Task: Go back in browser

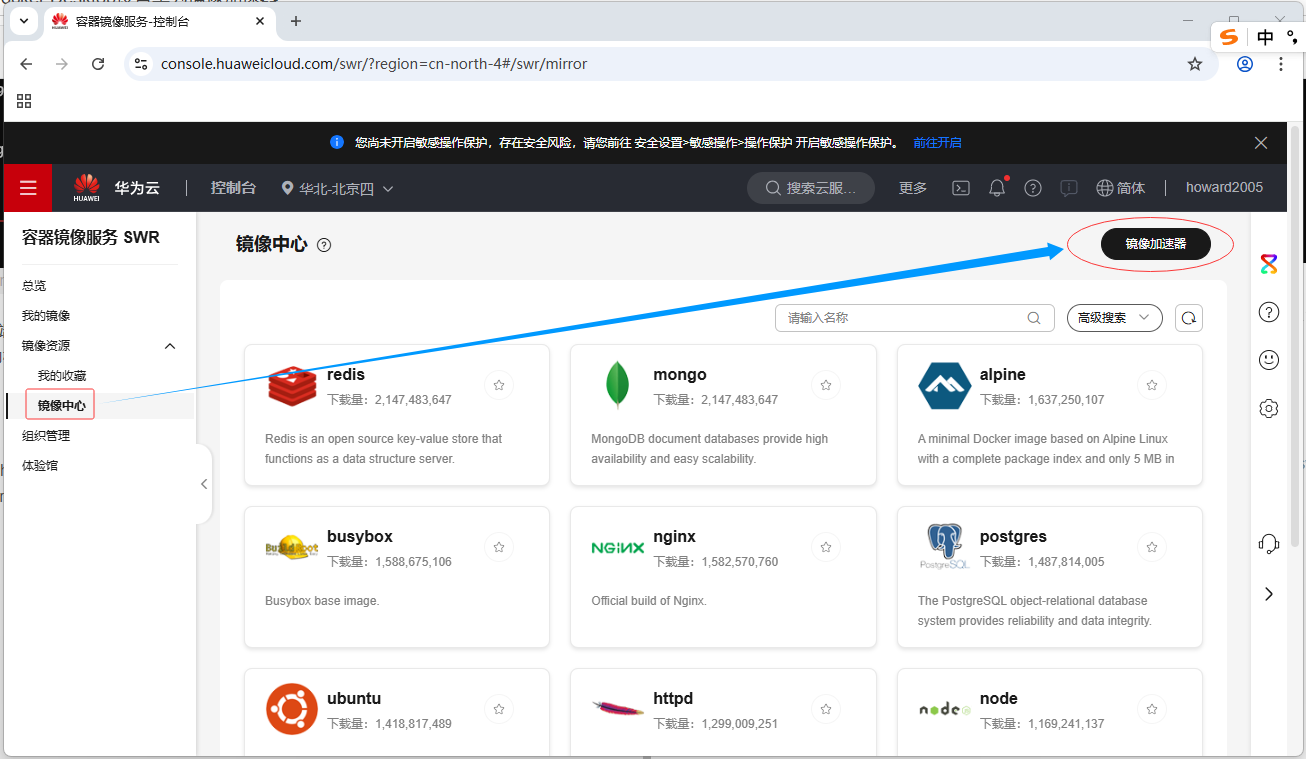Action: (26, 64)
